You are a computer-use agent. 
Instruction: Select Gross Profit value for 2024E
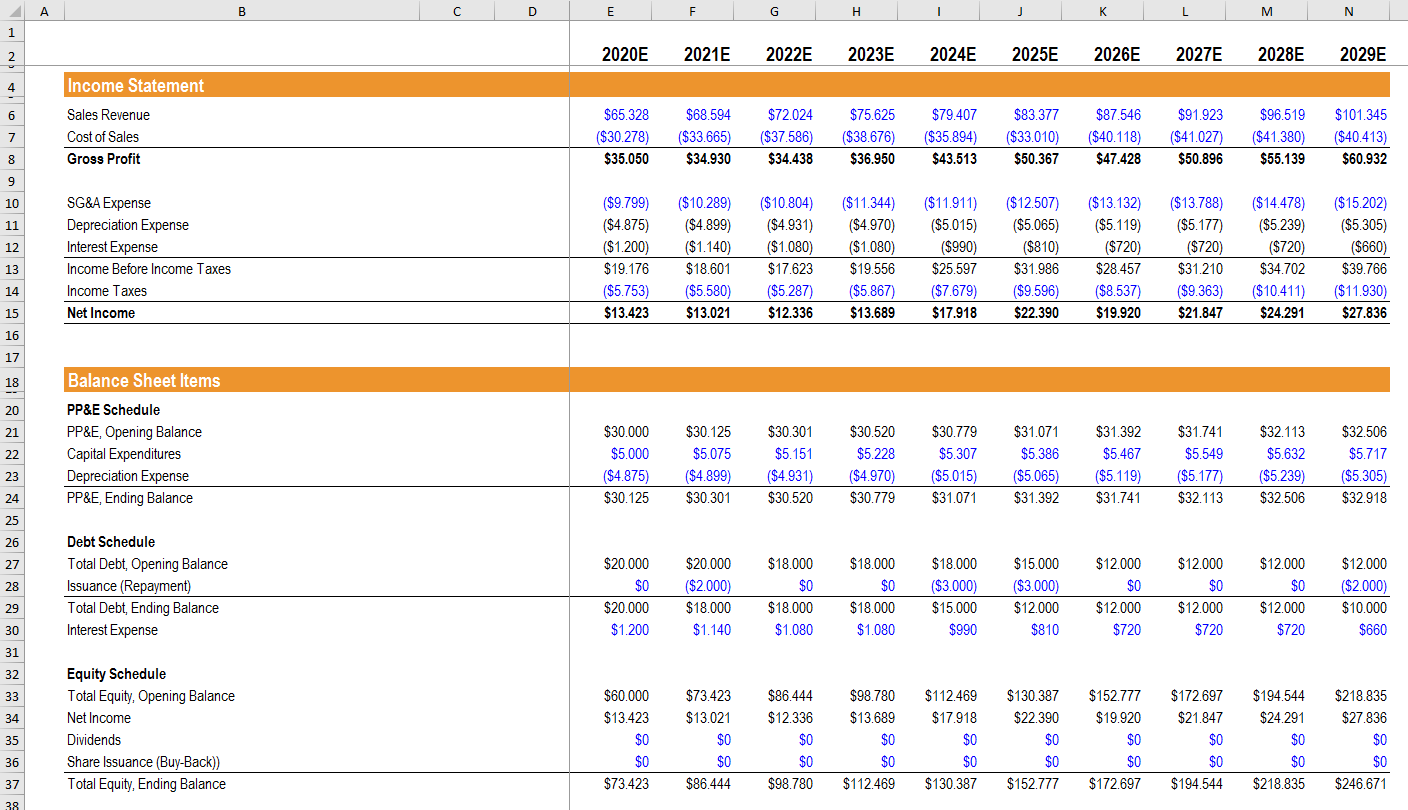click(955, 158)
